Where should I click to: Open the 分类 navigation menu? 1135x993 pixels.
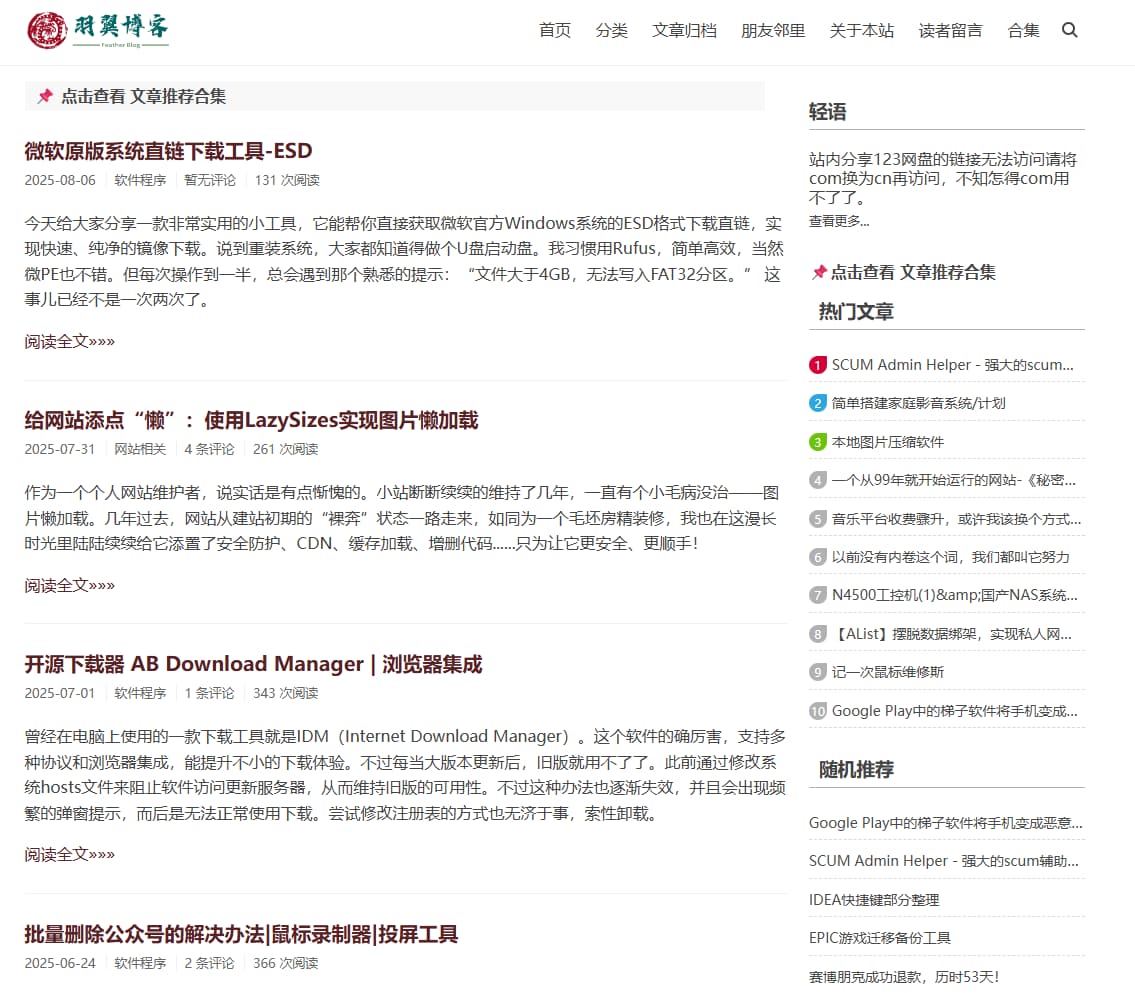[x=611, y=30]
